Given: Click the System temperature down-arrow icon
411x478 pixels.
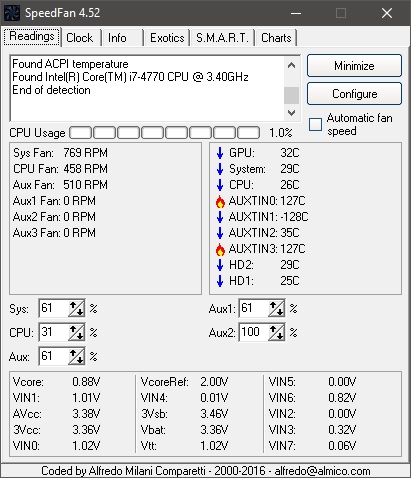Looking at the screenshot, I should [x=220, y=169].
